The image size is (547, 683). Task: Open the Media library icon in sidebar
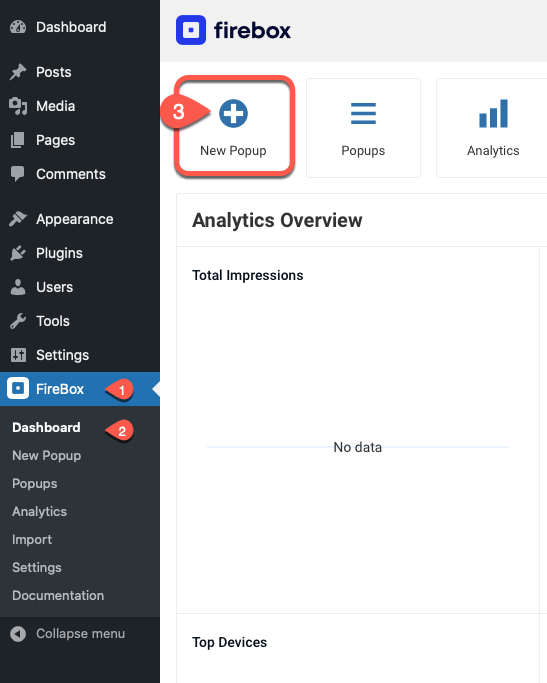18,106
